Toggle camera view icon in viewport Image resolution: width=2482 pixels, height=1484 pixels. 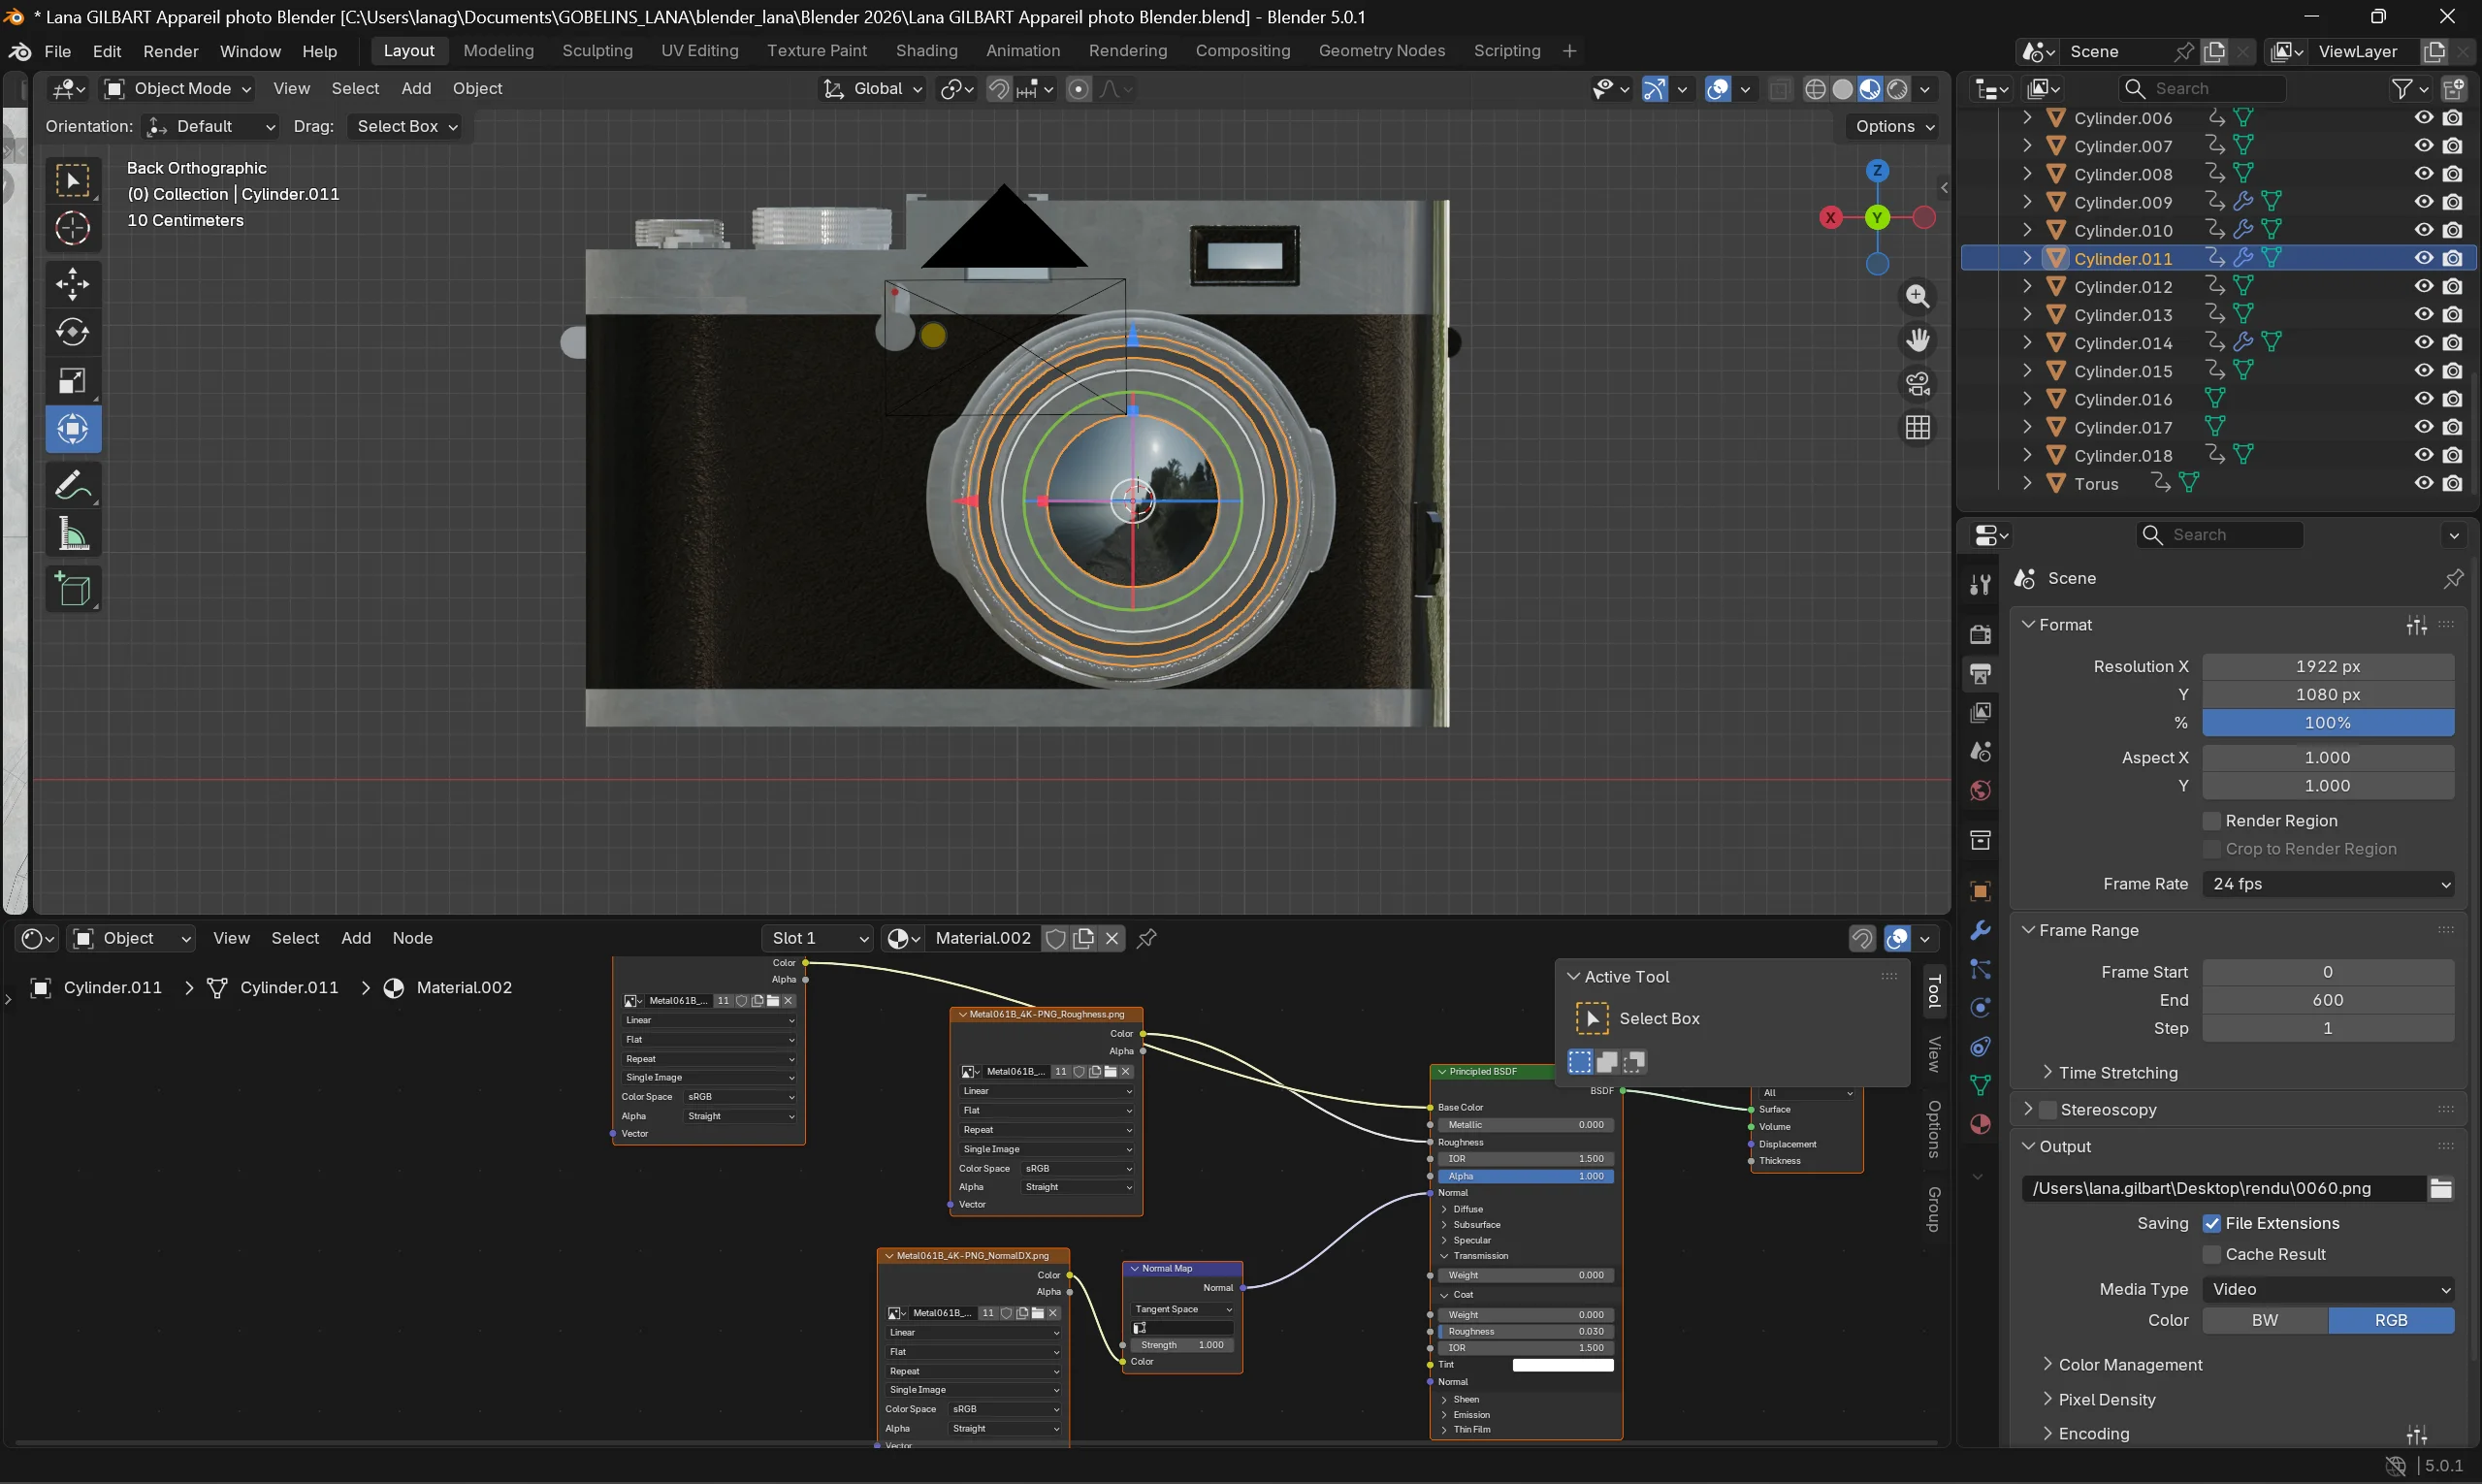1917,384
